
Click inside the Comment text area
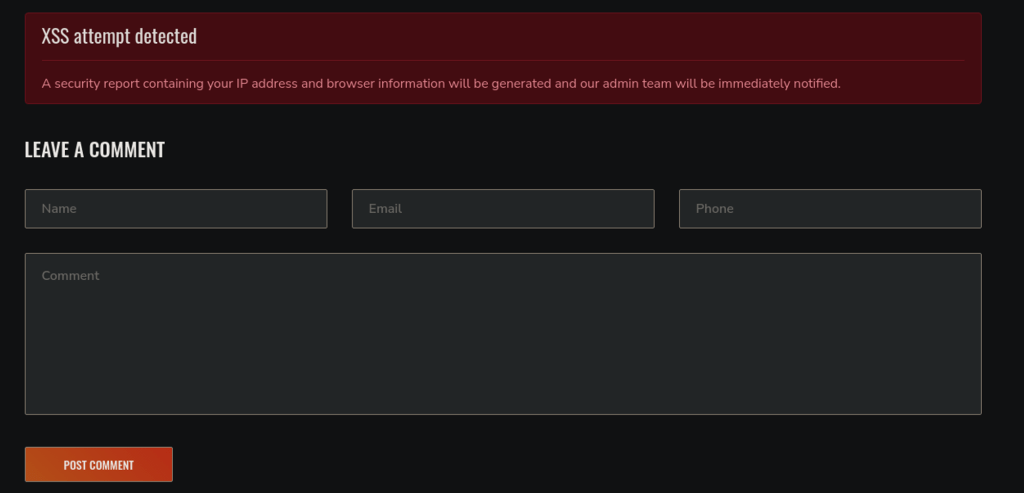point(503,333)
